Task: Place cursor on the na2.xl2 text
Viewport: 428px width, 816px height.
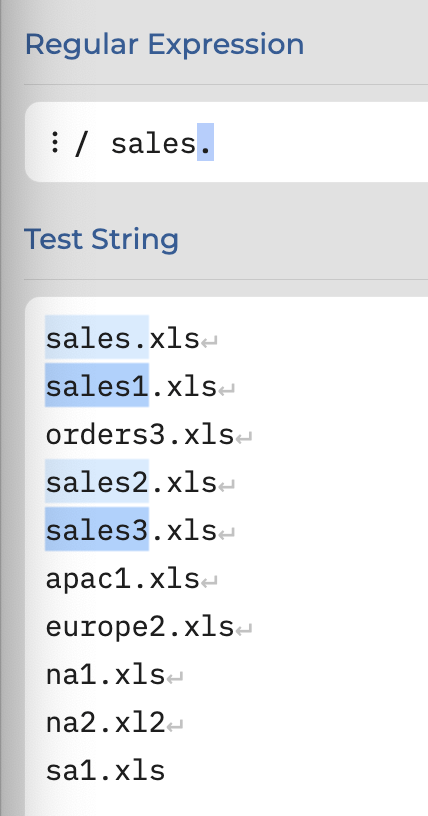Action: click(105, 723)
